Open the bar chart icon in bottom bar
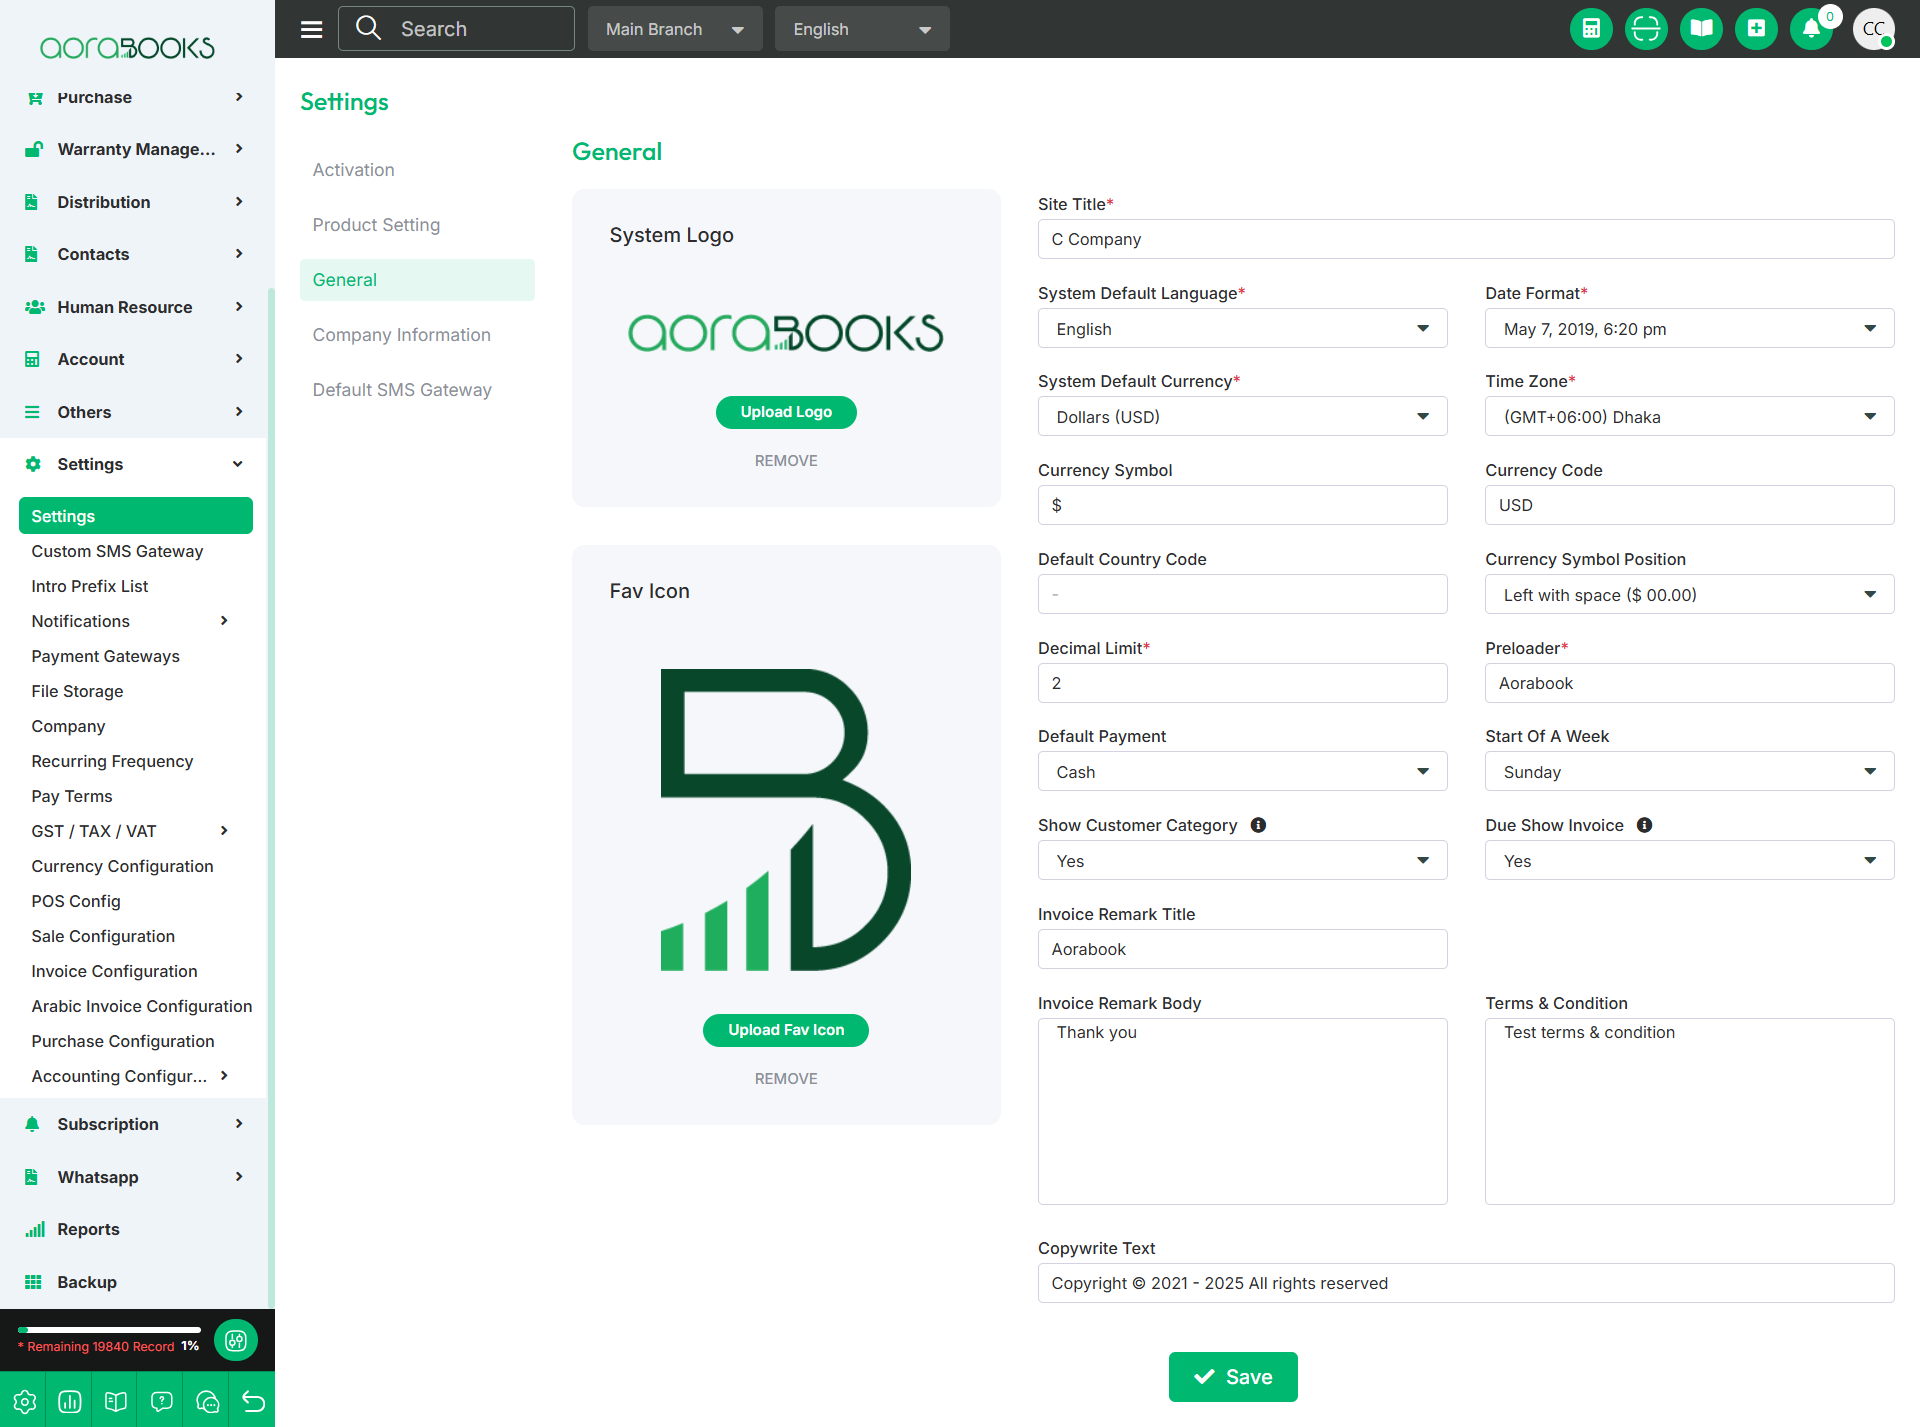 70,1401
